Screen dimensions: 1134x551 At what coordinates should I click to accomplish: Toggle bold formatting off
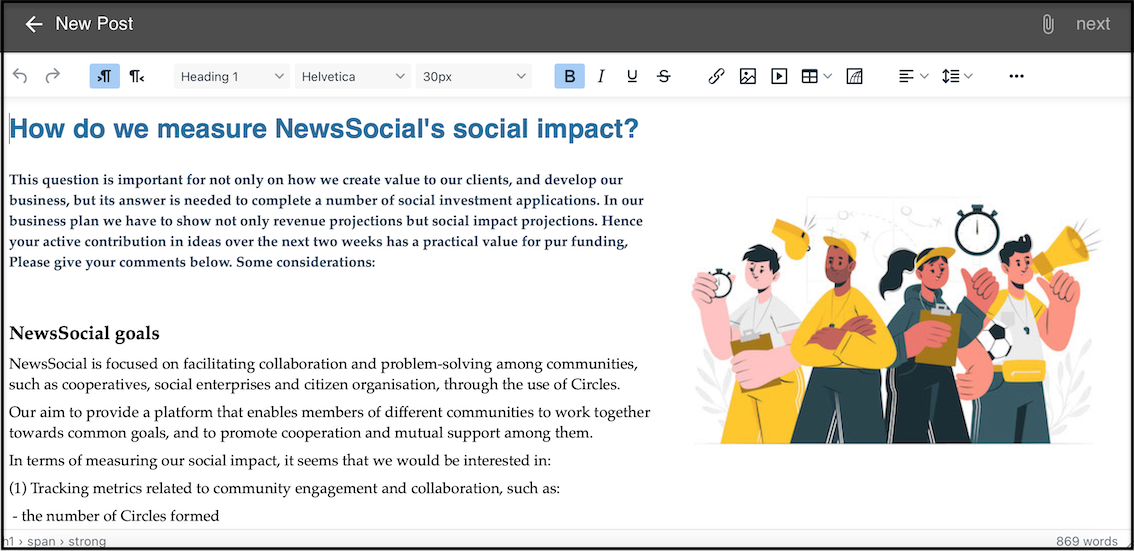[x=569, y=76]
